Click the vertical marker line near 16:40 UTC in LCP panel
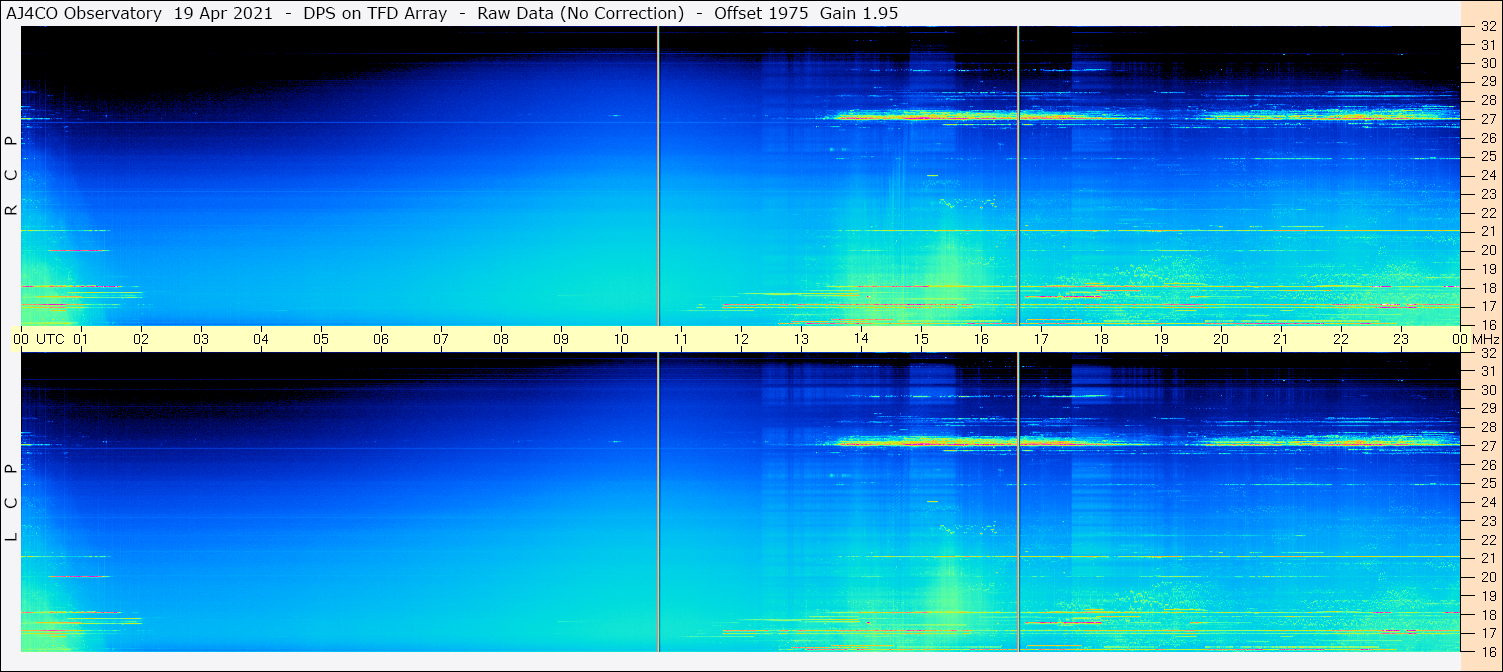Viewport: 1503px width, 672px height. click(1018, 502)
